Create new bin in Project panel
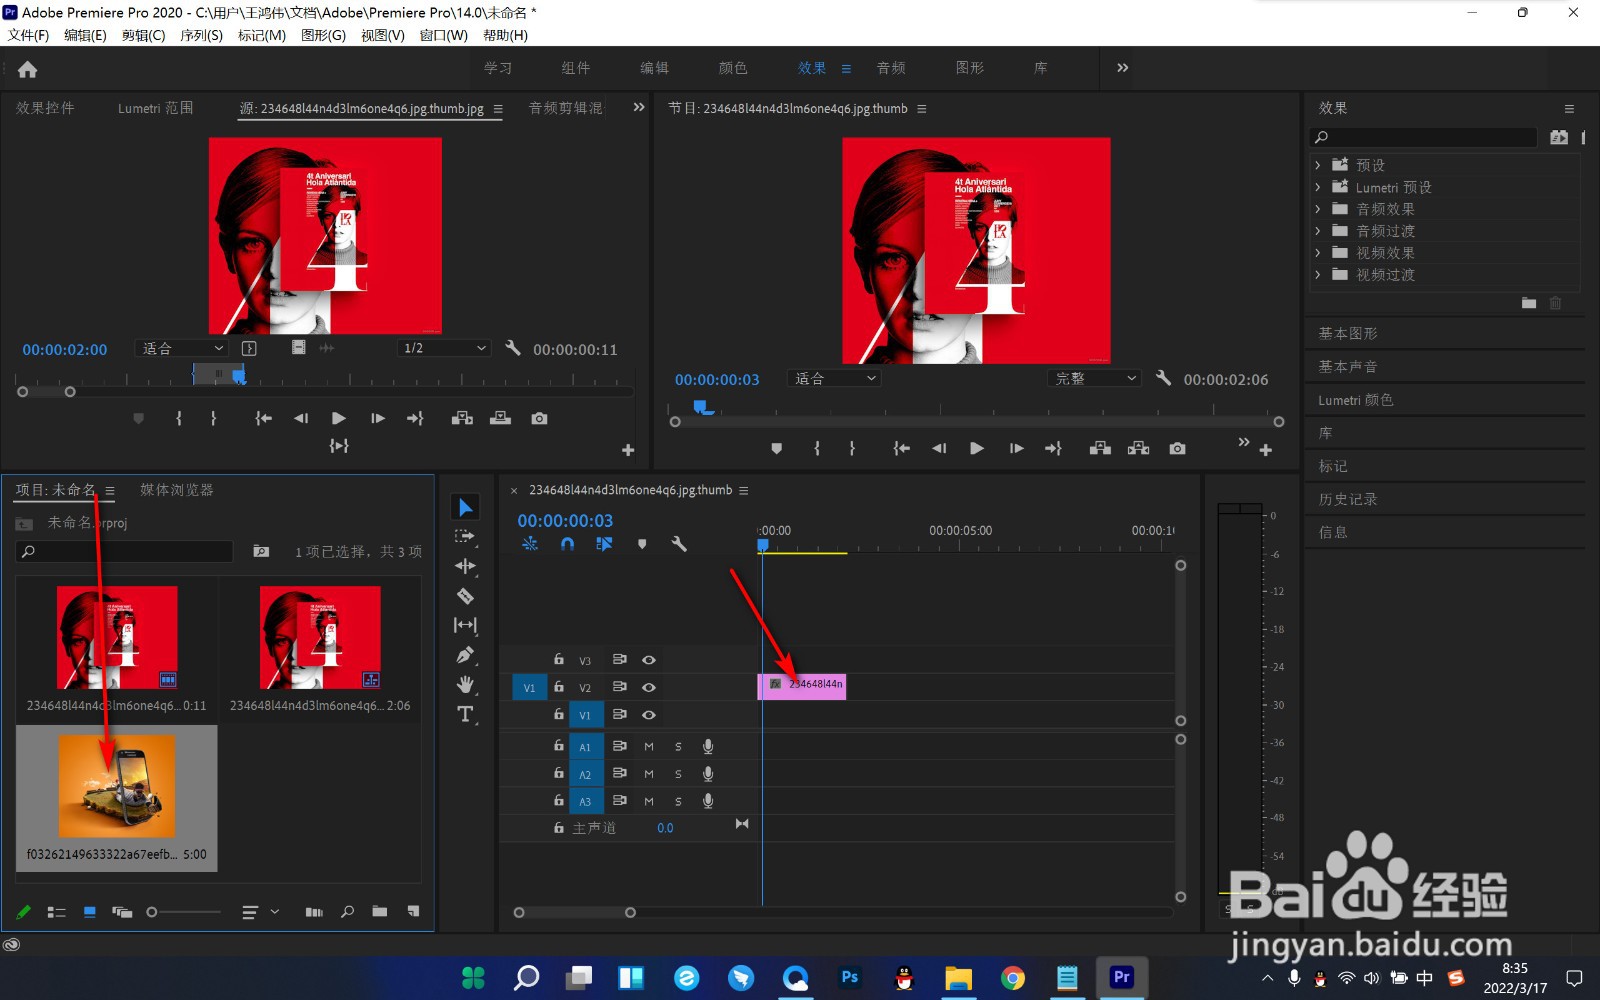Screen dimensions: 1600x1000 380,911
